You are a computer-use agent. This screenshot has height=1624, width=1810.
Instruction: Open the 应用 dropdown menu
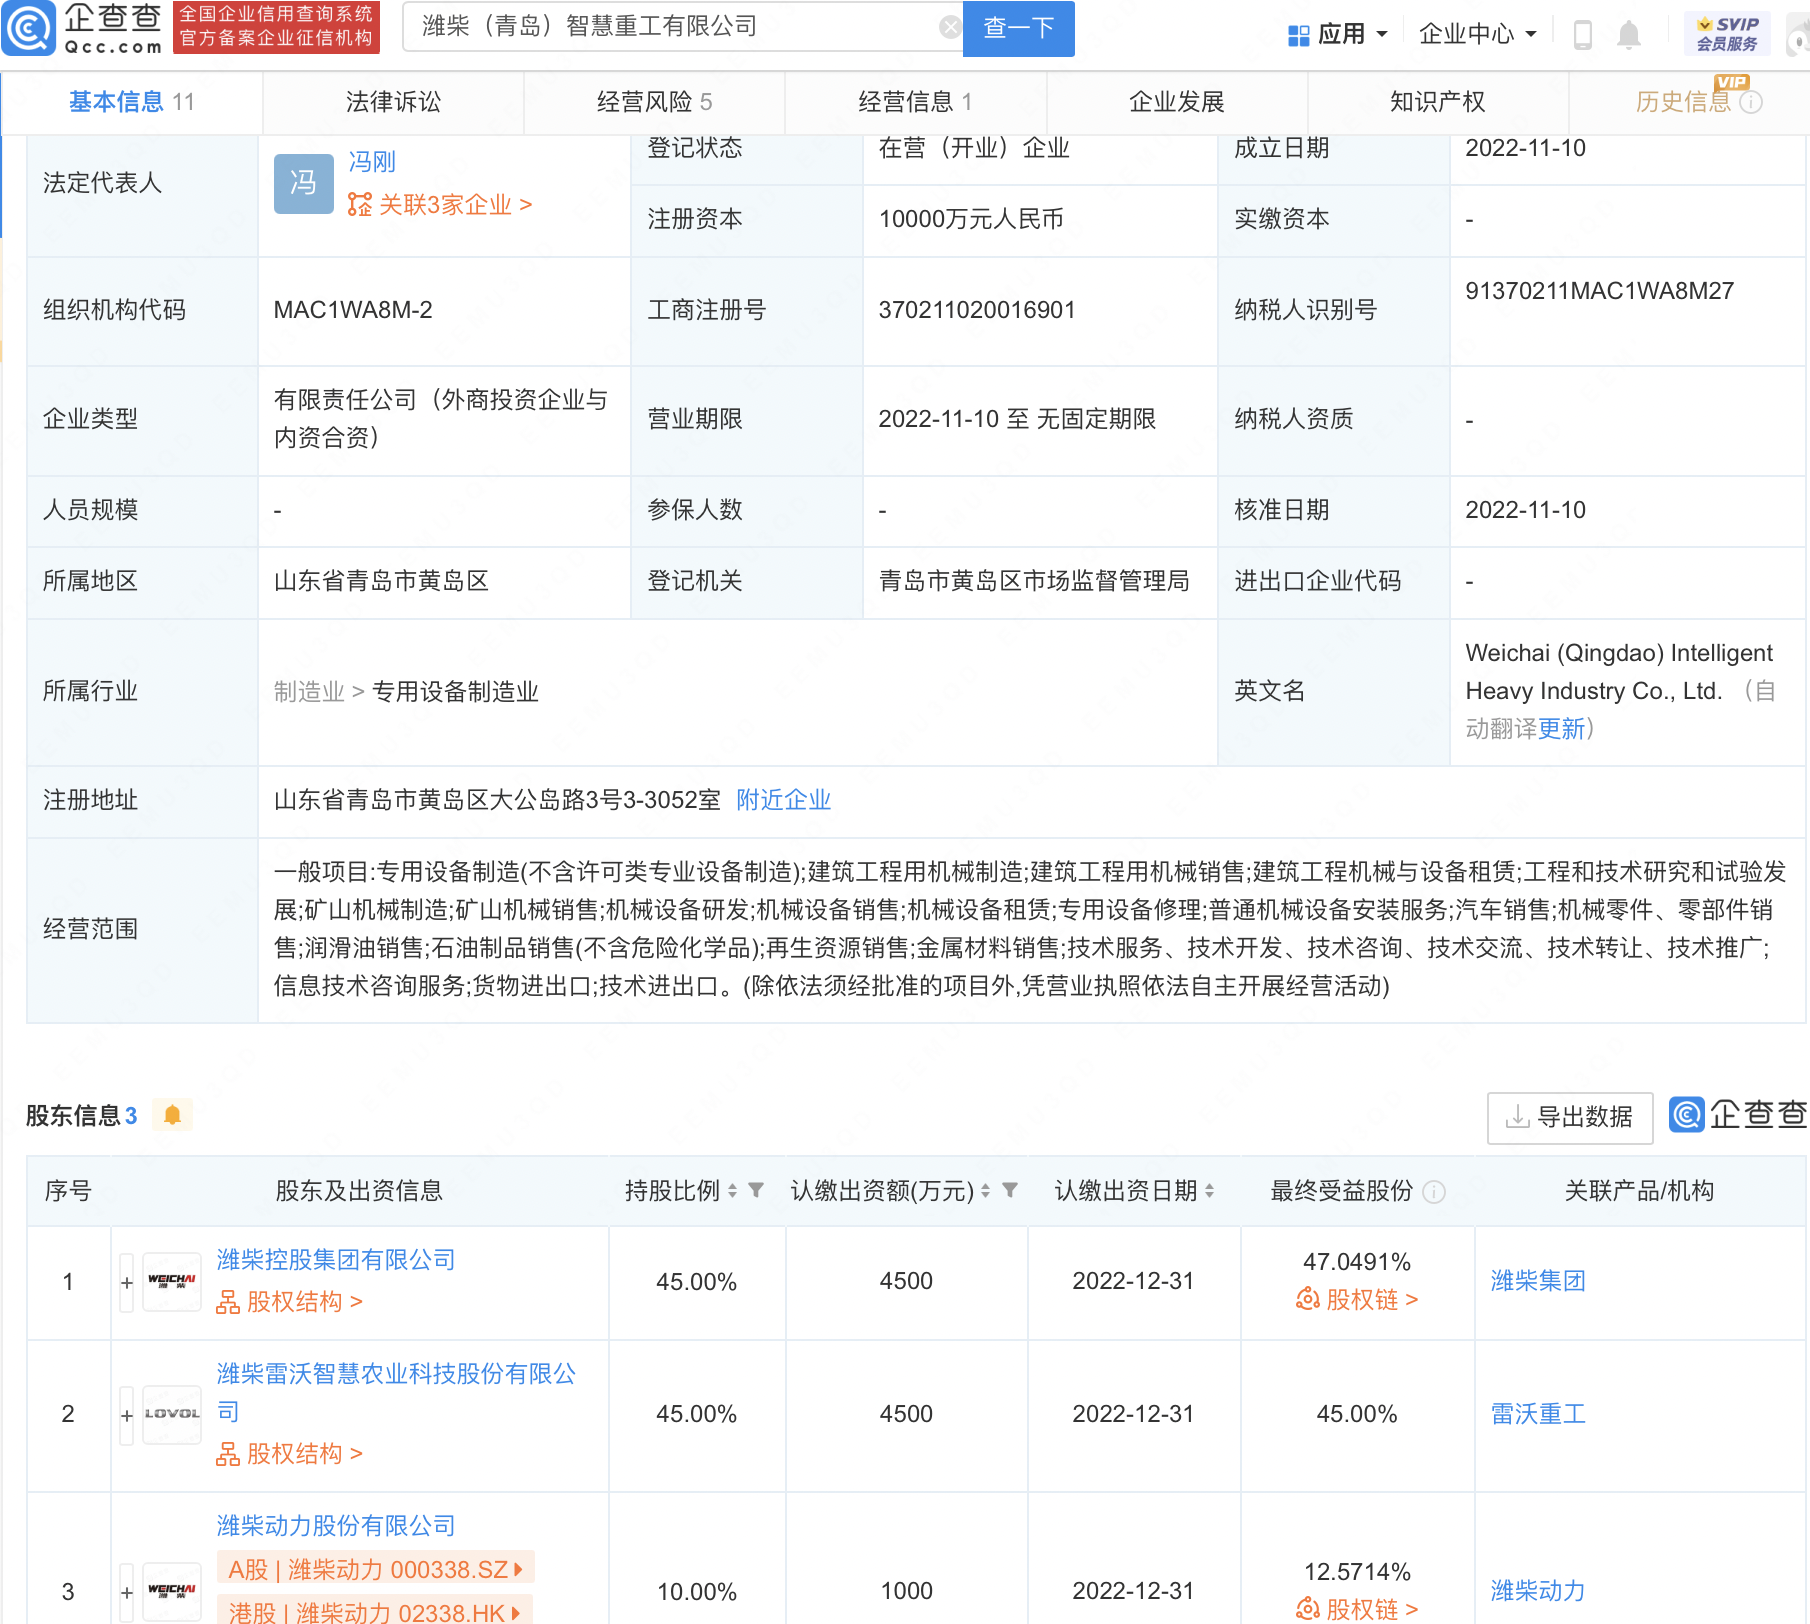coord(1338,35)
